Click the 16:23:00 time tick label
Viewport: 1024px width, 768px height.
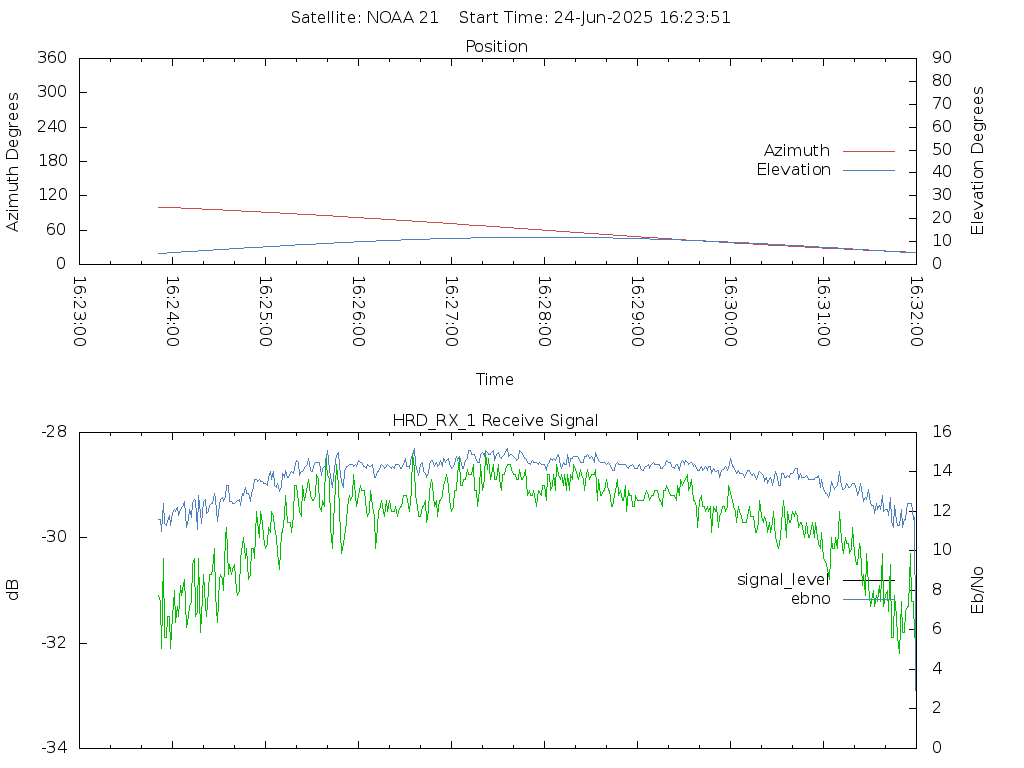79,312
